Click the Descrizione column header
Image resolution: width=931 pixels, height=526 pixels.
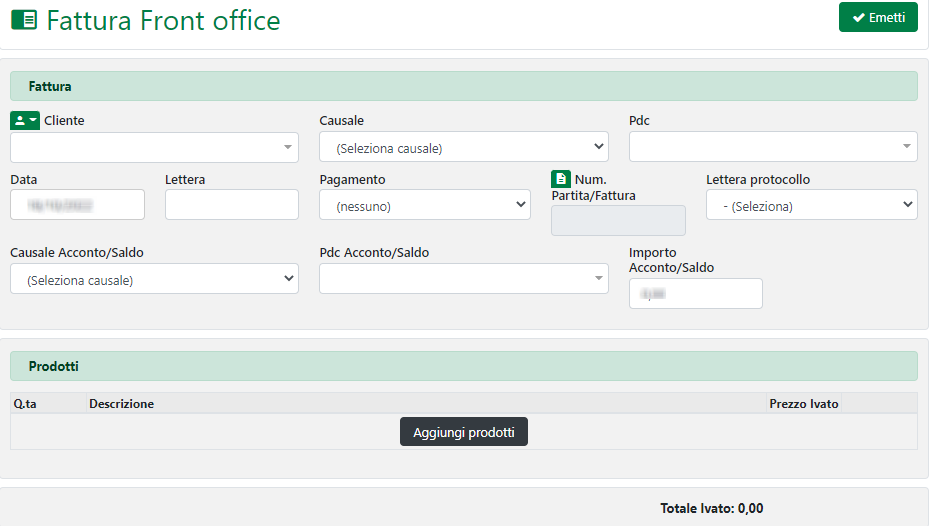(x=122, y=404)
